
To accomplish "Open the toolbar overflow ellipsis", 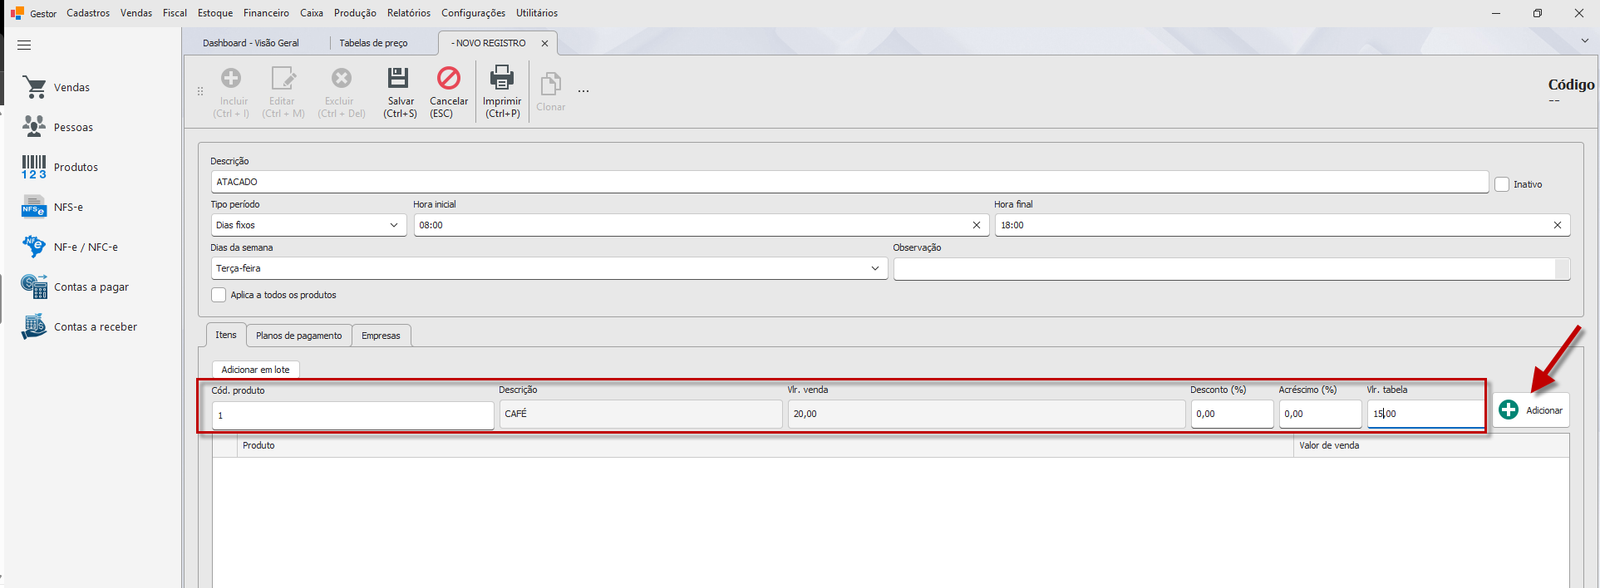I will tap(583, 91).
